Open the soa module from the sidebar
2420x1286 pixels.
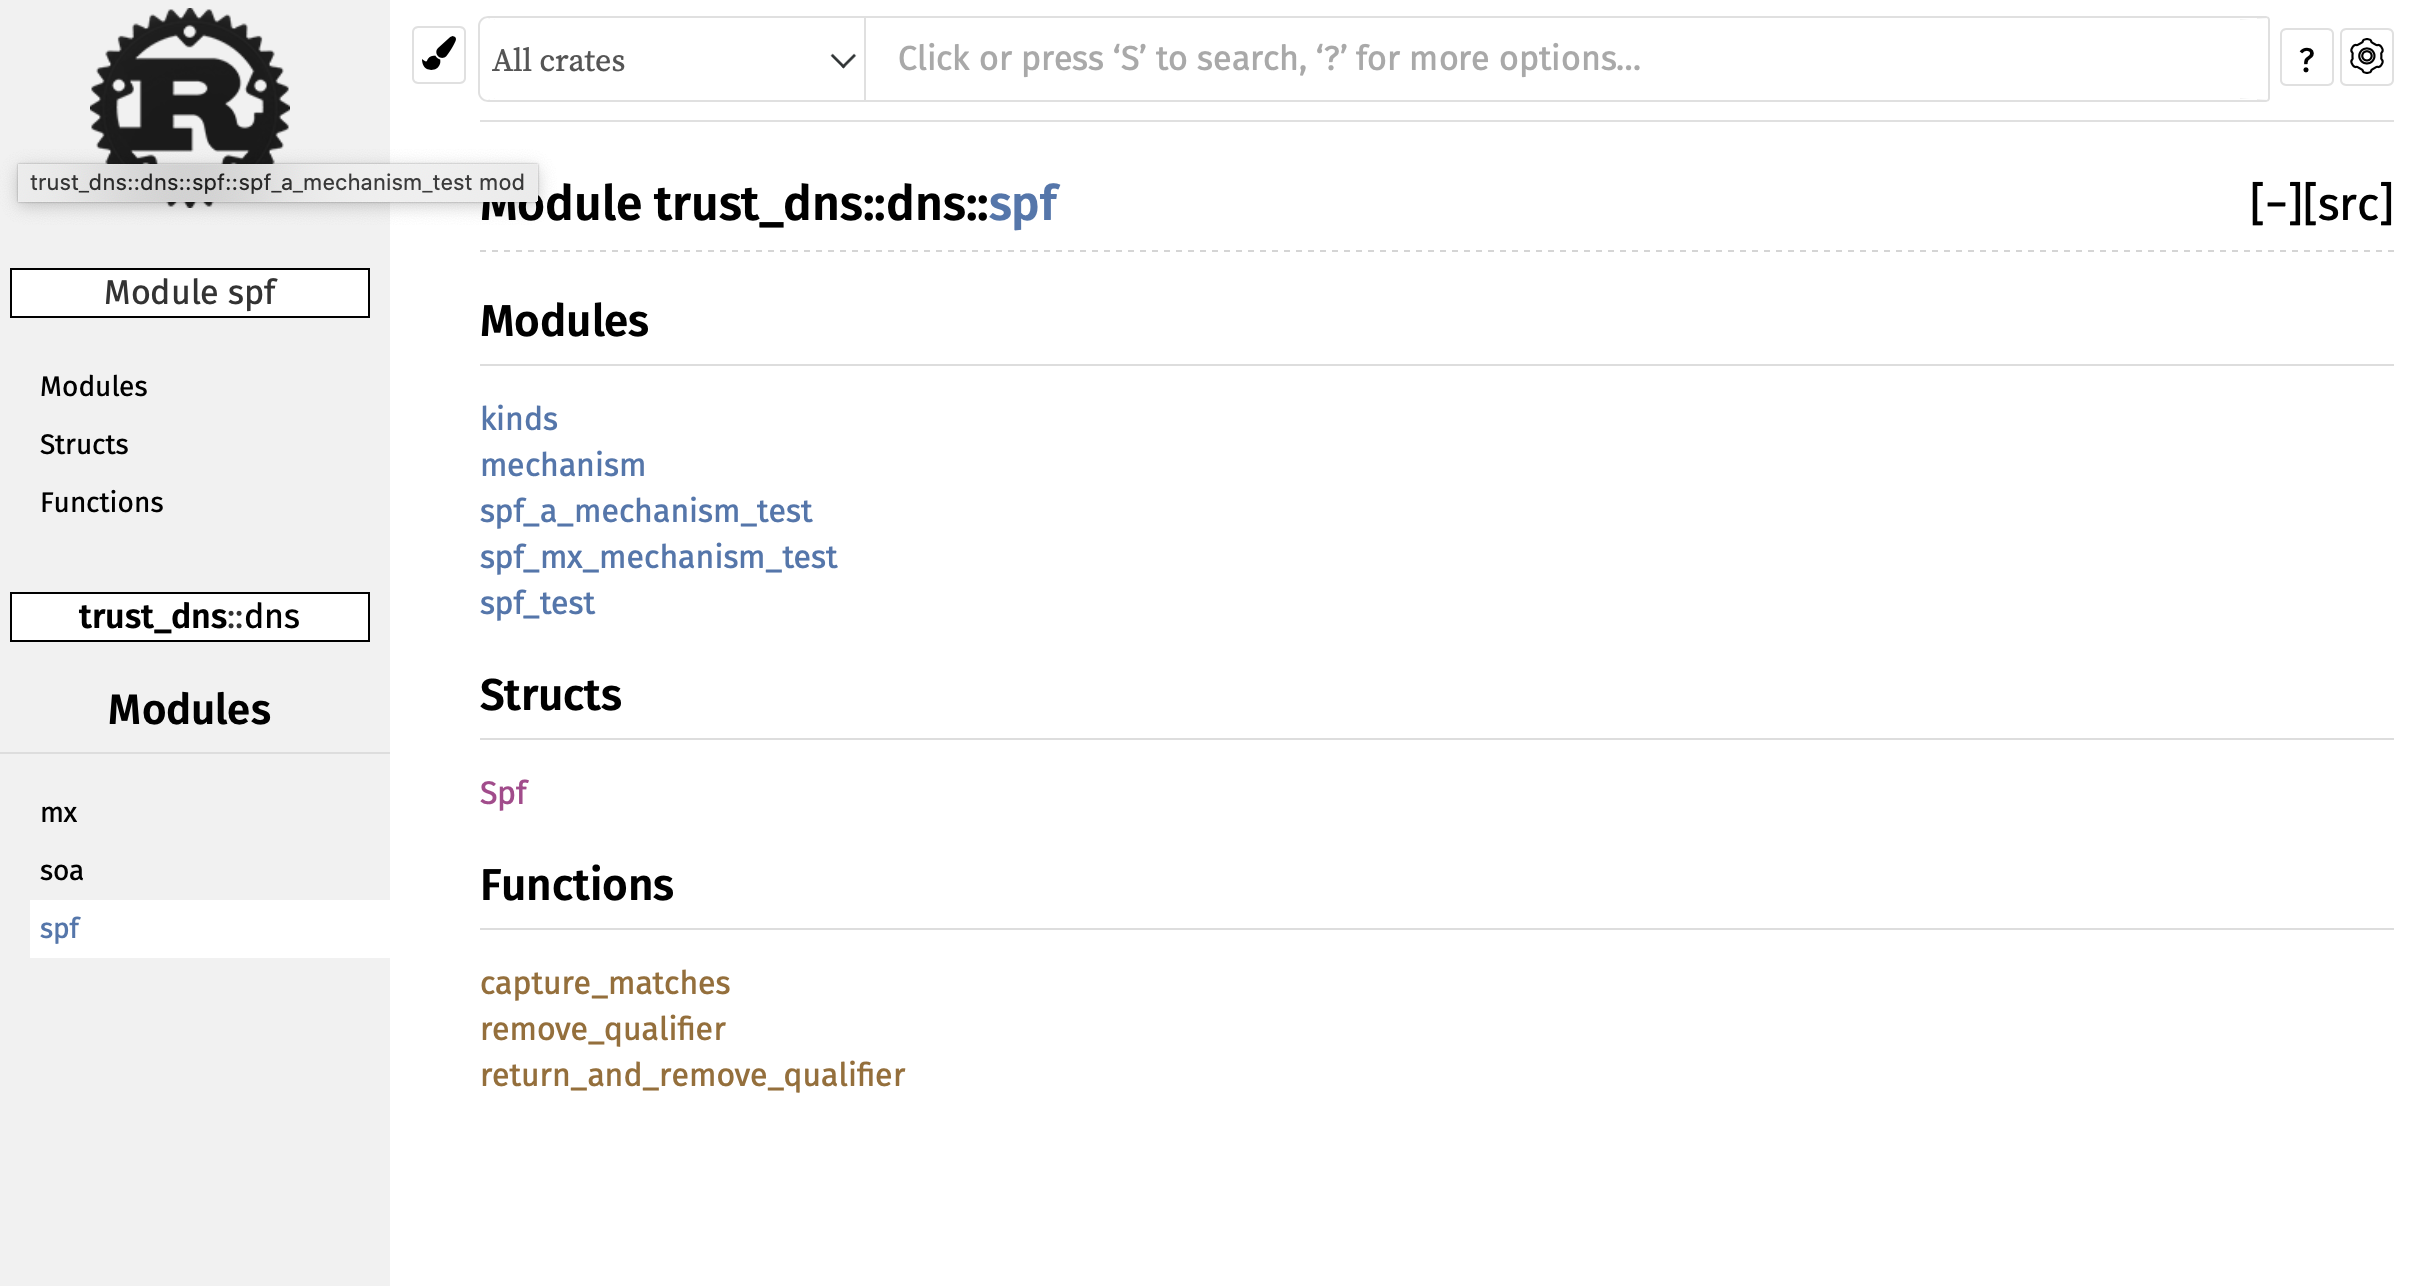61,870
